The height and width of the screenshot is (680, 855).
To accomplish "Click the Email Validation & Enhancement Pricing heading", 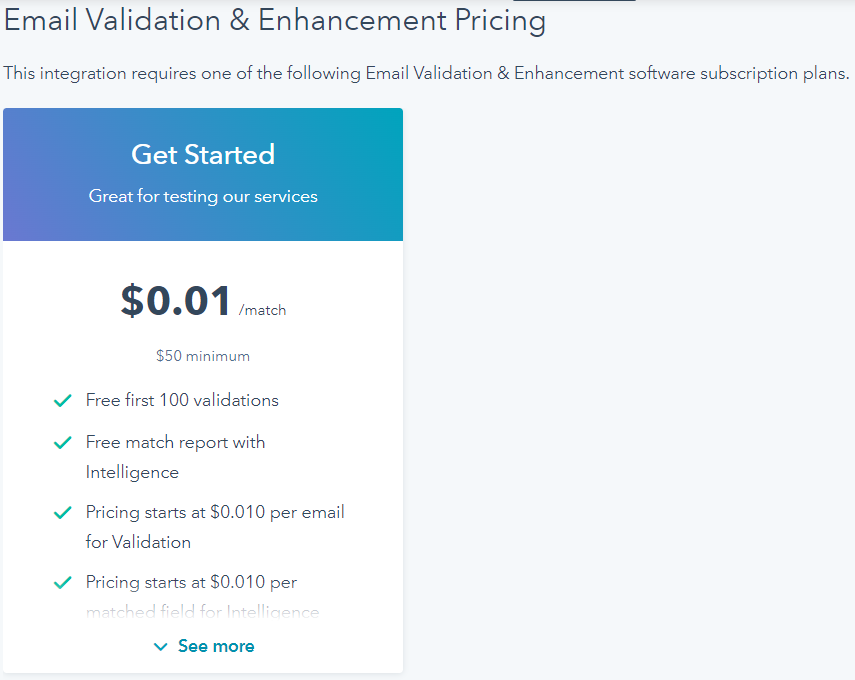I will pos(275,20).
